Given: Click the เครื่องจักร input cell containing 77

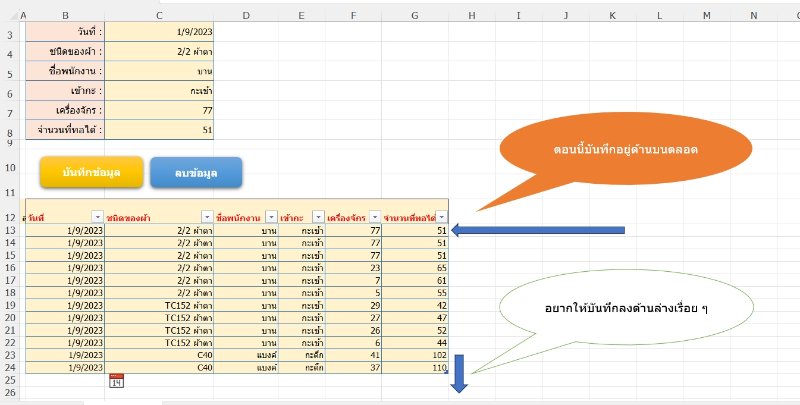Looking at the screenshot, I should tap(159, 110).
